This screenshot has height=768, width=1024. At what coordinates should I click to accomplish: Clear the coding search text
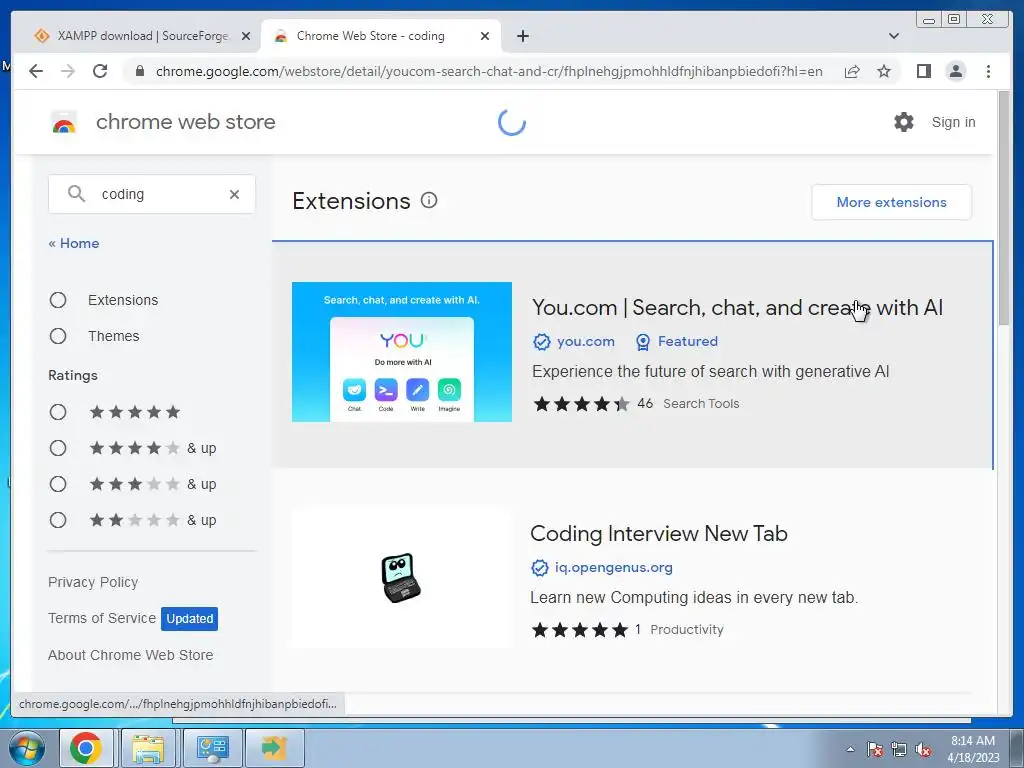[x=234, y=194]
